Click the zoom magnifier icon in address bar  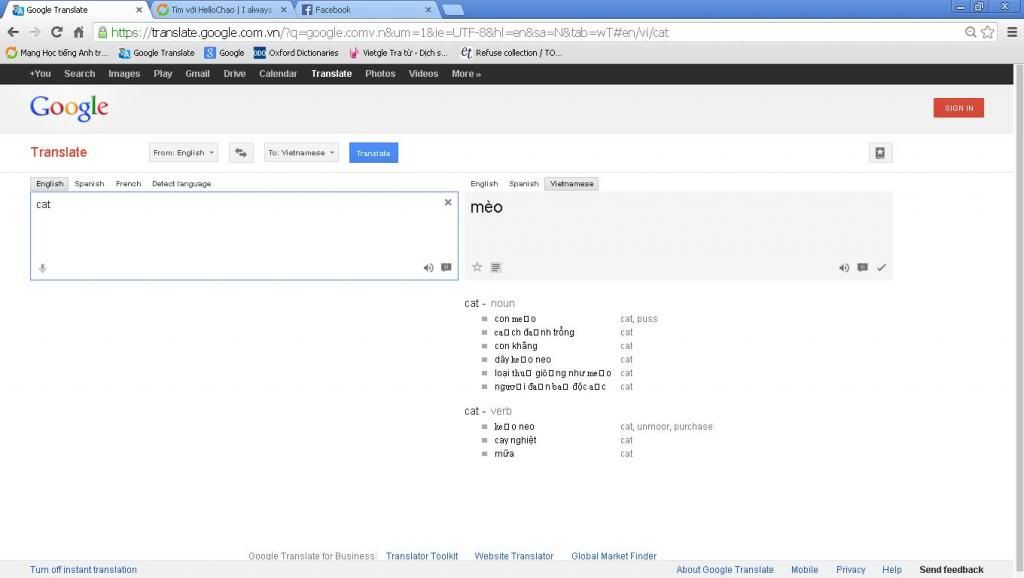(x=970, y=32)
